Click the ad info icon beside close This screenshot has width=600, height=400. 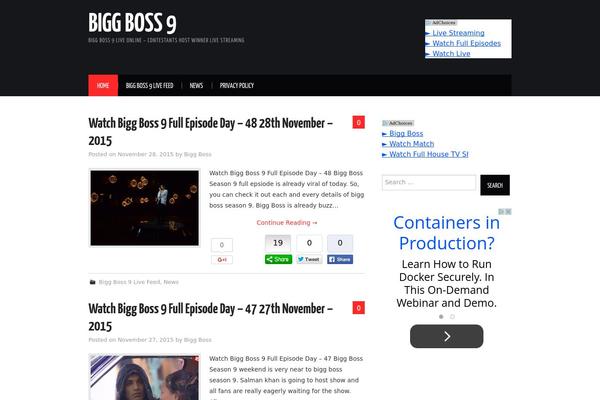[x=501, y=211]
